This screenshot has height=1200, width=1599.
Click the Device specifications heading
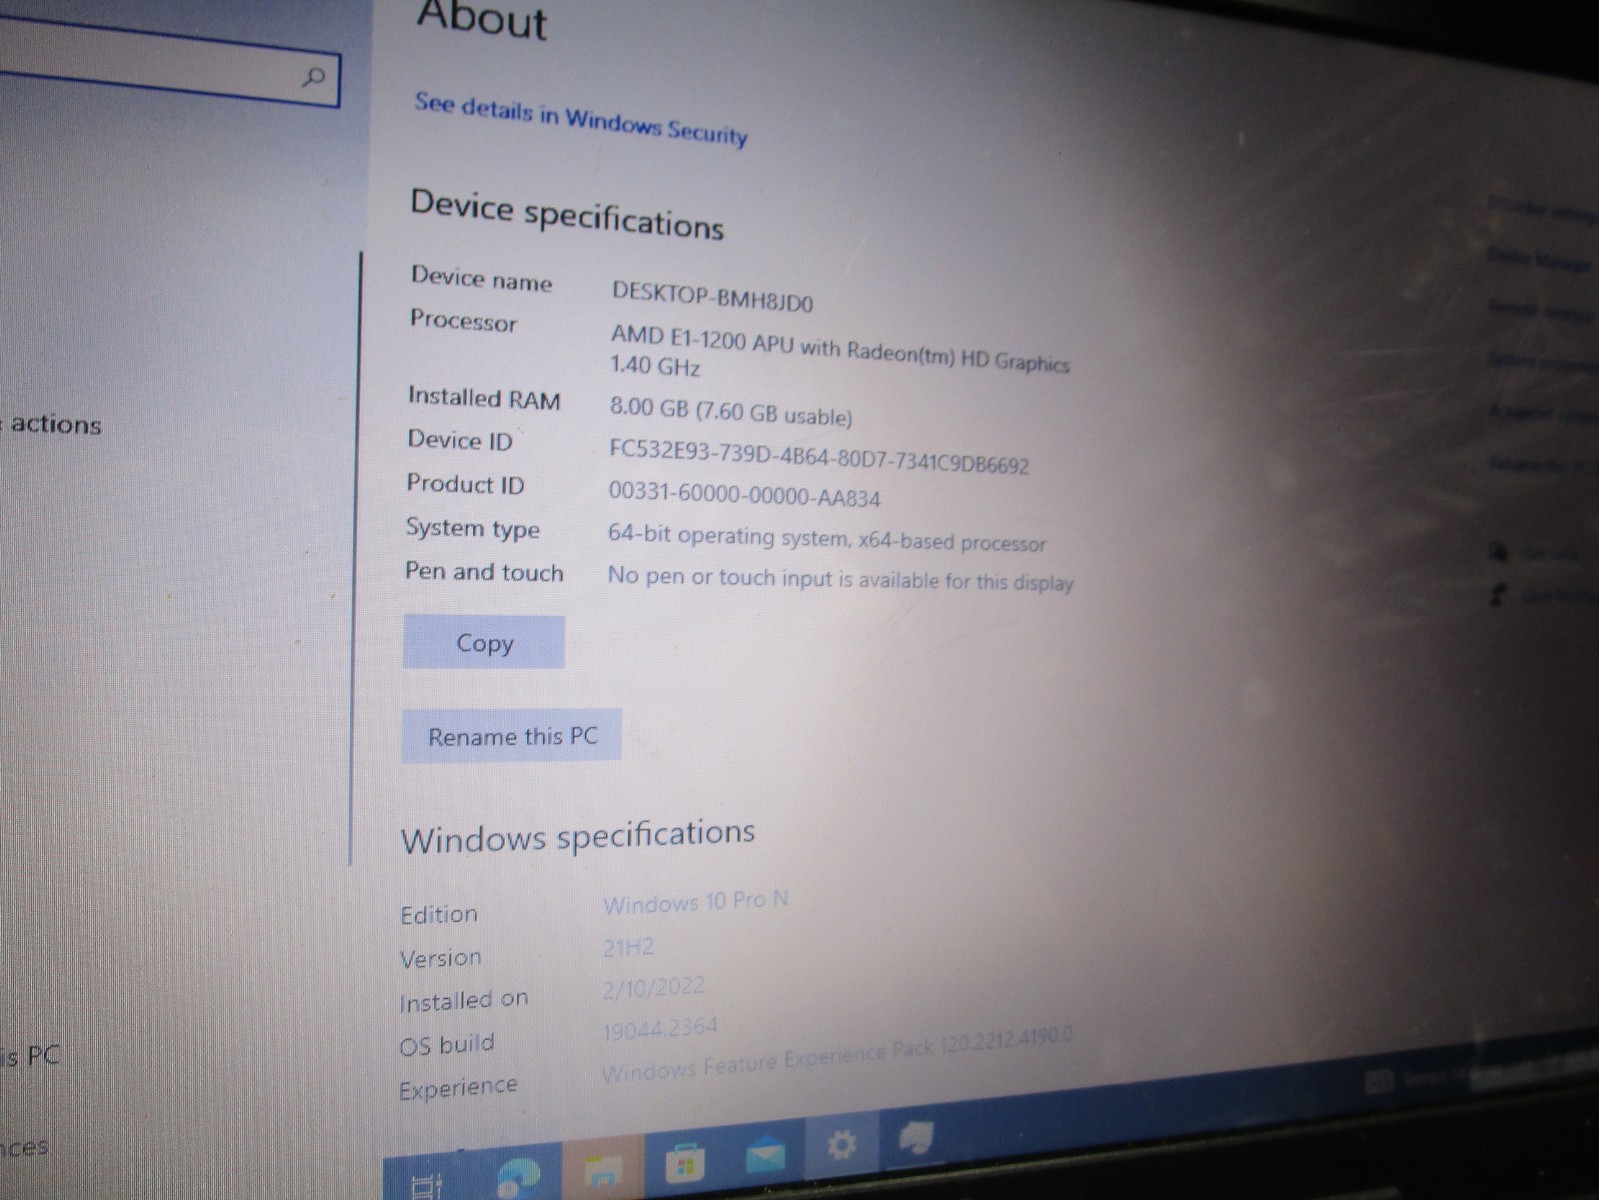click(x=567, y=214)
